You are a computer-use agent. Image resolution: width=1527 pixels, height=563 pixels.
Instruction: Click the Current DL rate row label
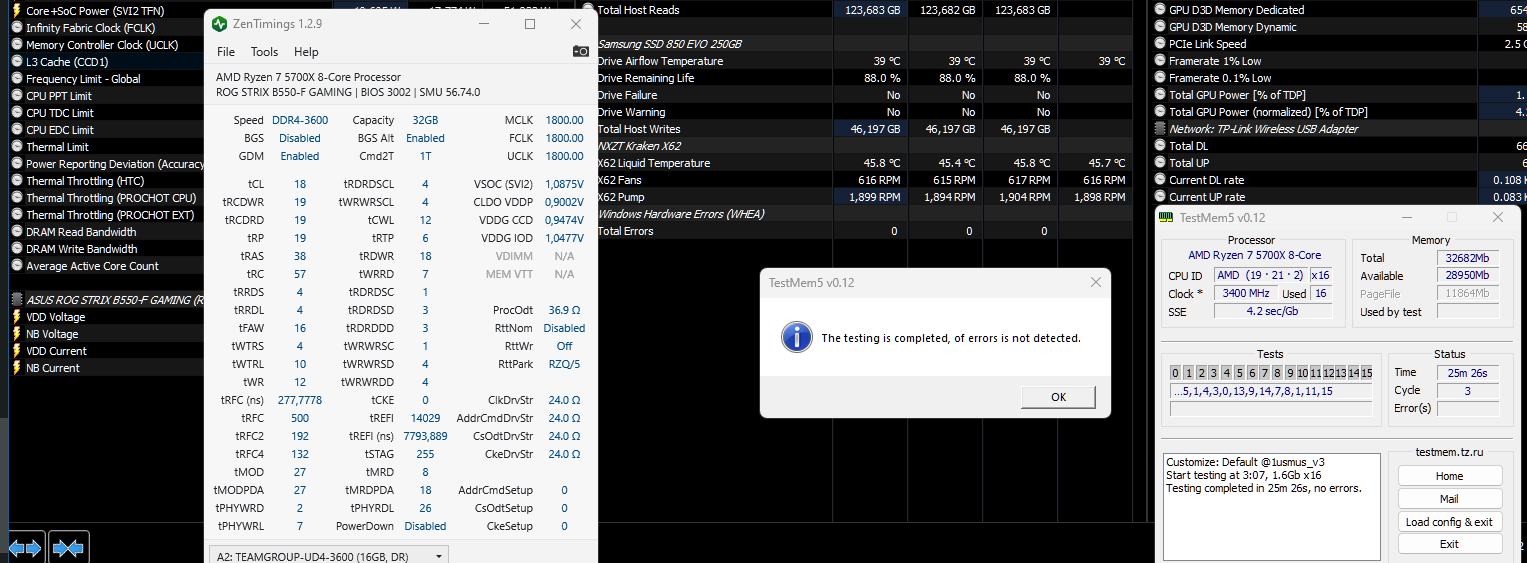[1206, 180]
